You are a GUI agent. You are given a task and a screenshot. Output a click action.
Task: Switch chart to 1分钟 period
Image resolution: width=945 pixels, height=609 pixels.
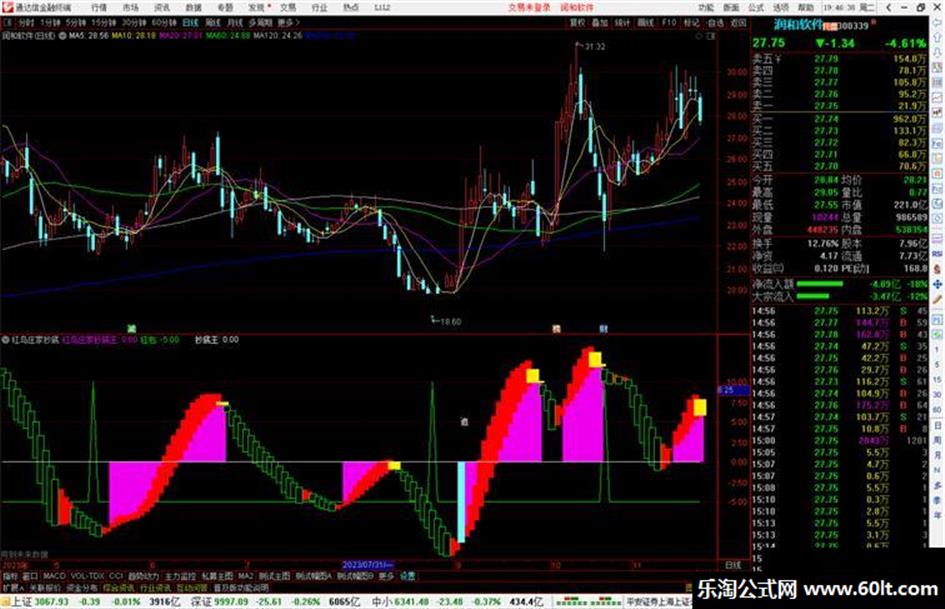(x=50, y=22)
